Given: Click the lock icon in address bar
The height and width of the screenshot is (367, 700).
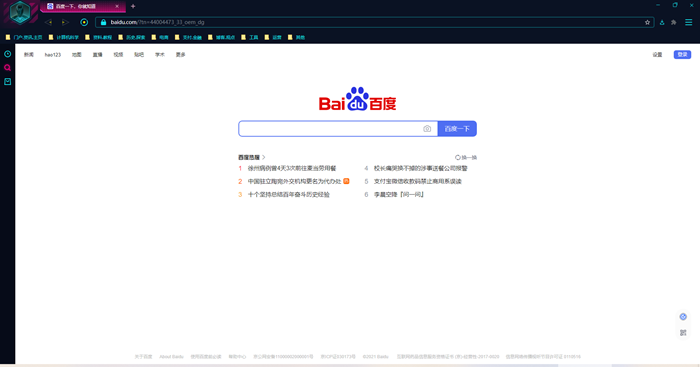Looking at the screenshot, I should (104, 22).
